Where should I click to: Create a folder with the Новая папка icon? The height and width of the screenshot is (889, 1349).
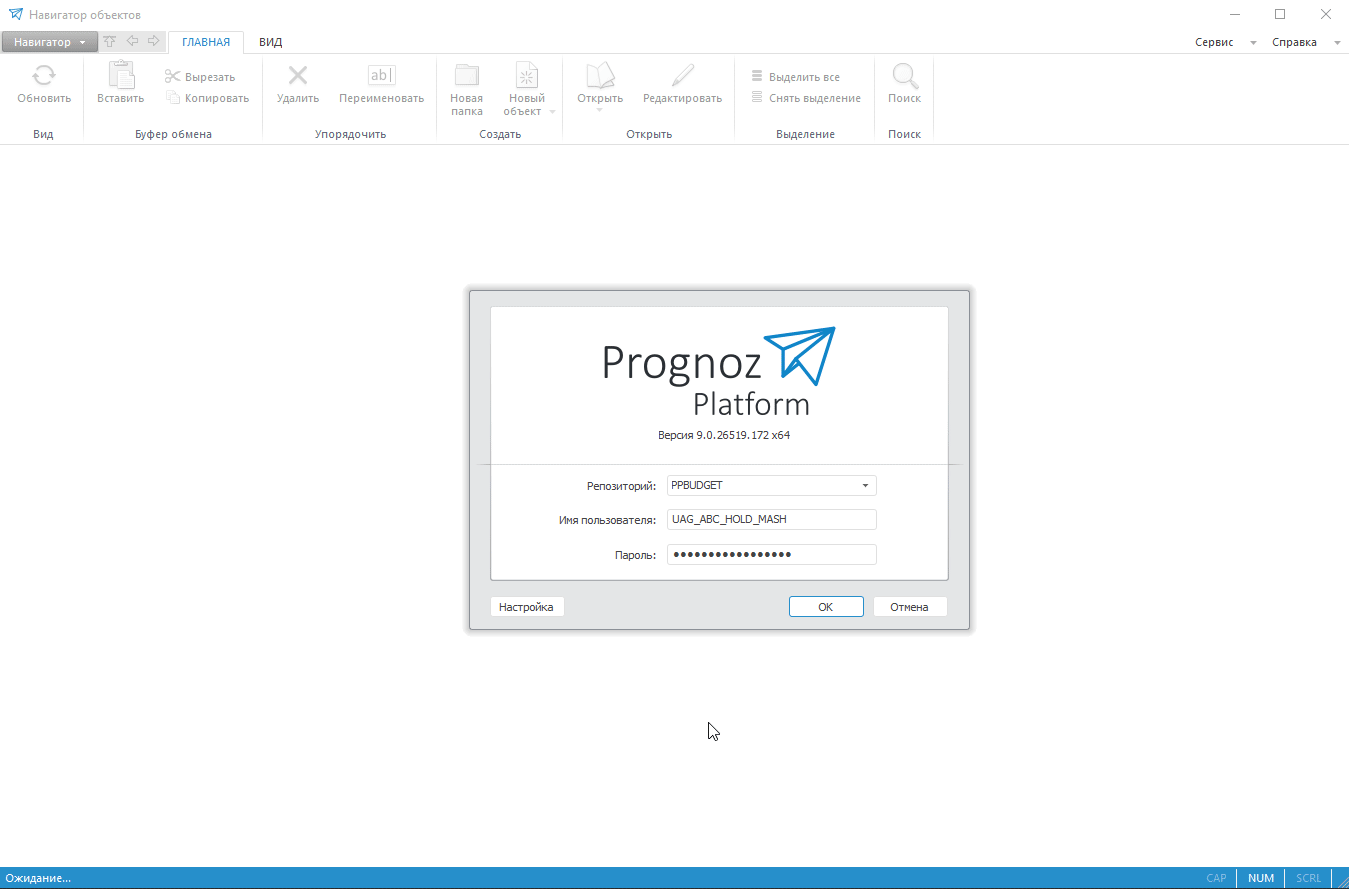pyautogui.click(x=467, y=76)
